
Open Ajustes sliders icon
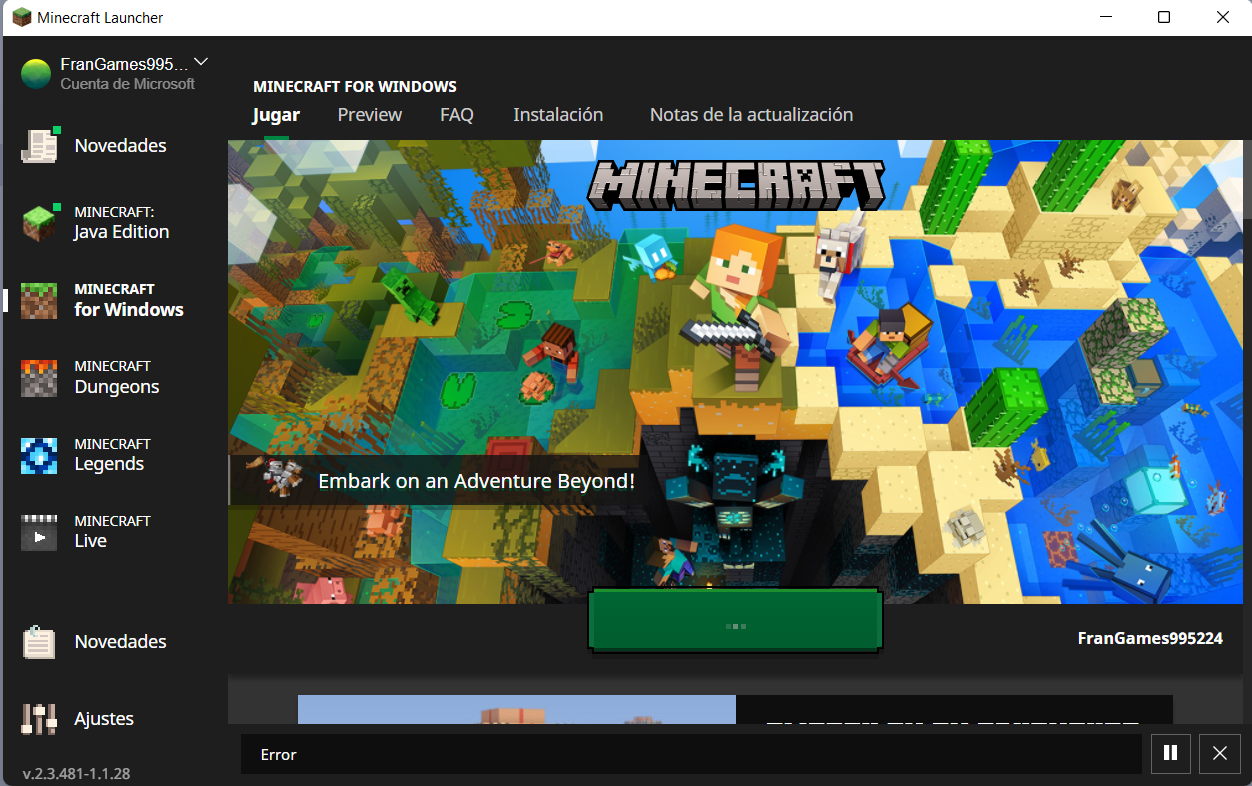point(40,719)
